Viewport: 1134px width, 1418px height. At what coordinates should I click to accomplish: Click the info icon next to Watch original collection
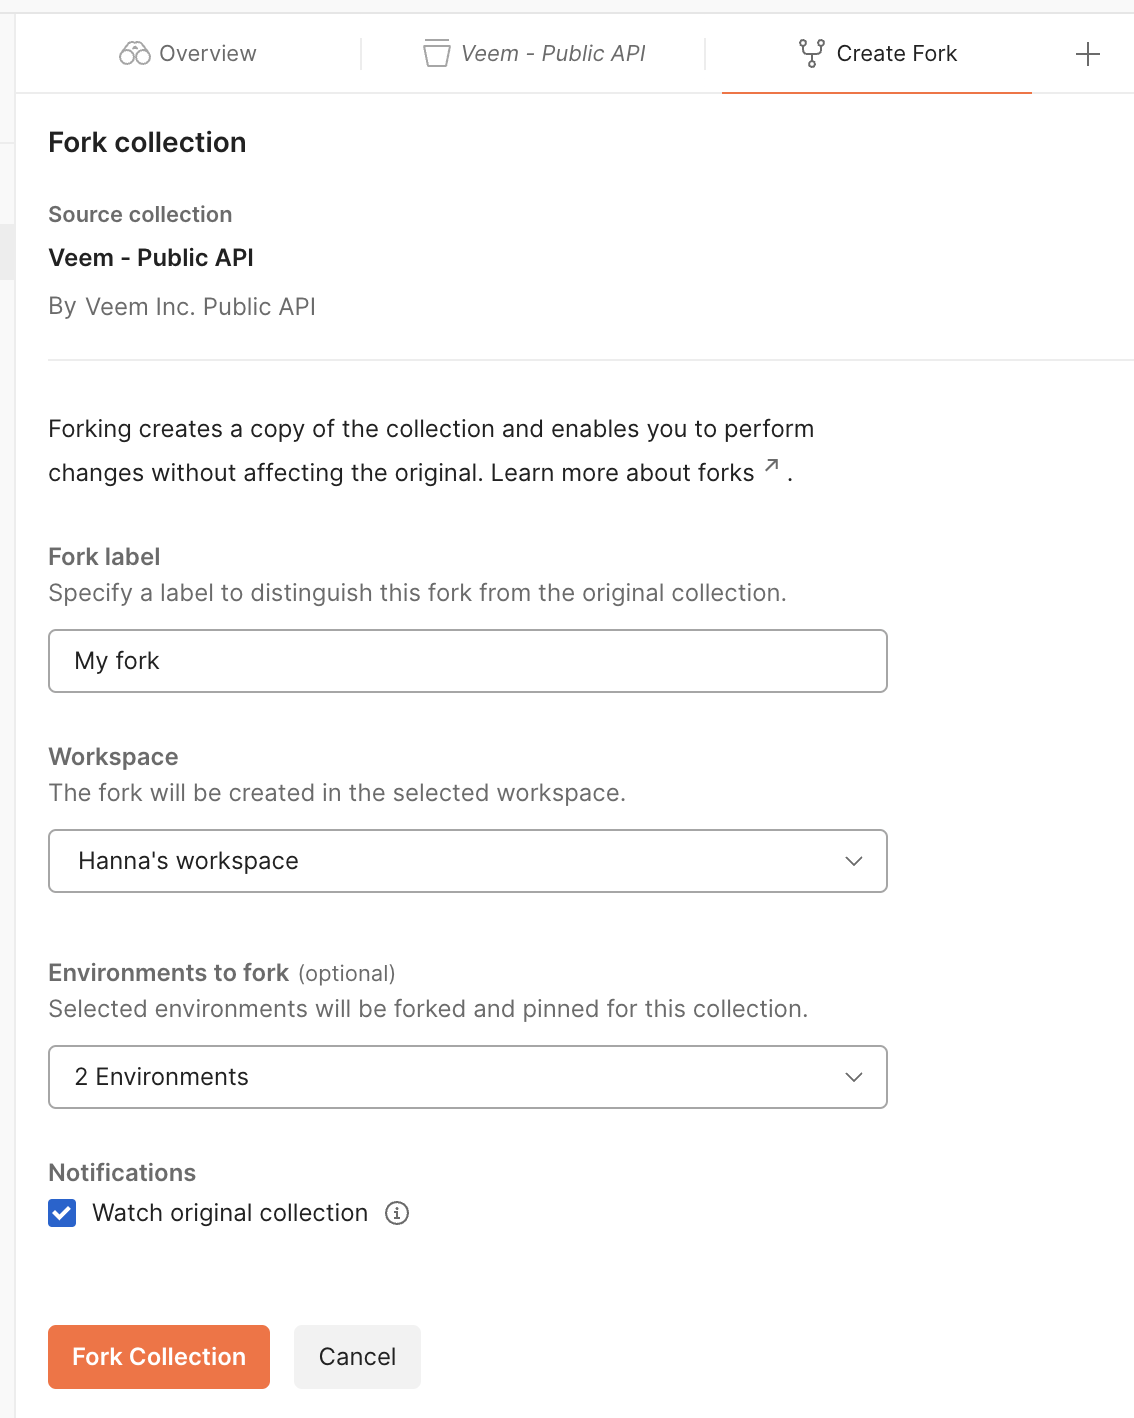click(397, 1213)
